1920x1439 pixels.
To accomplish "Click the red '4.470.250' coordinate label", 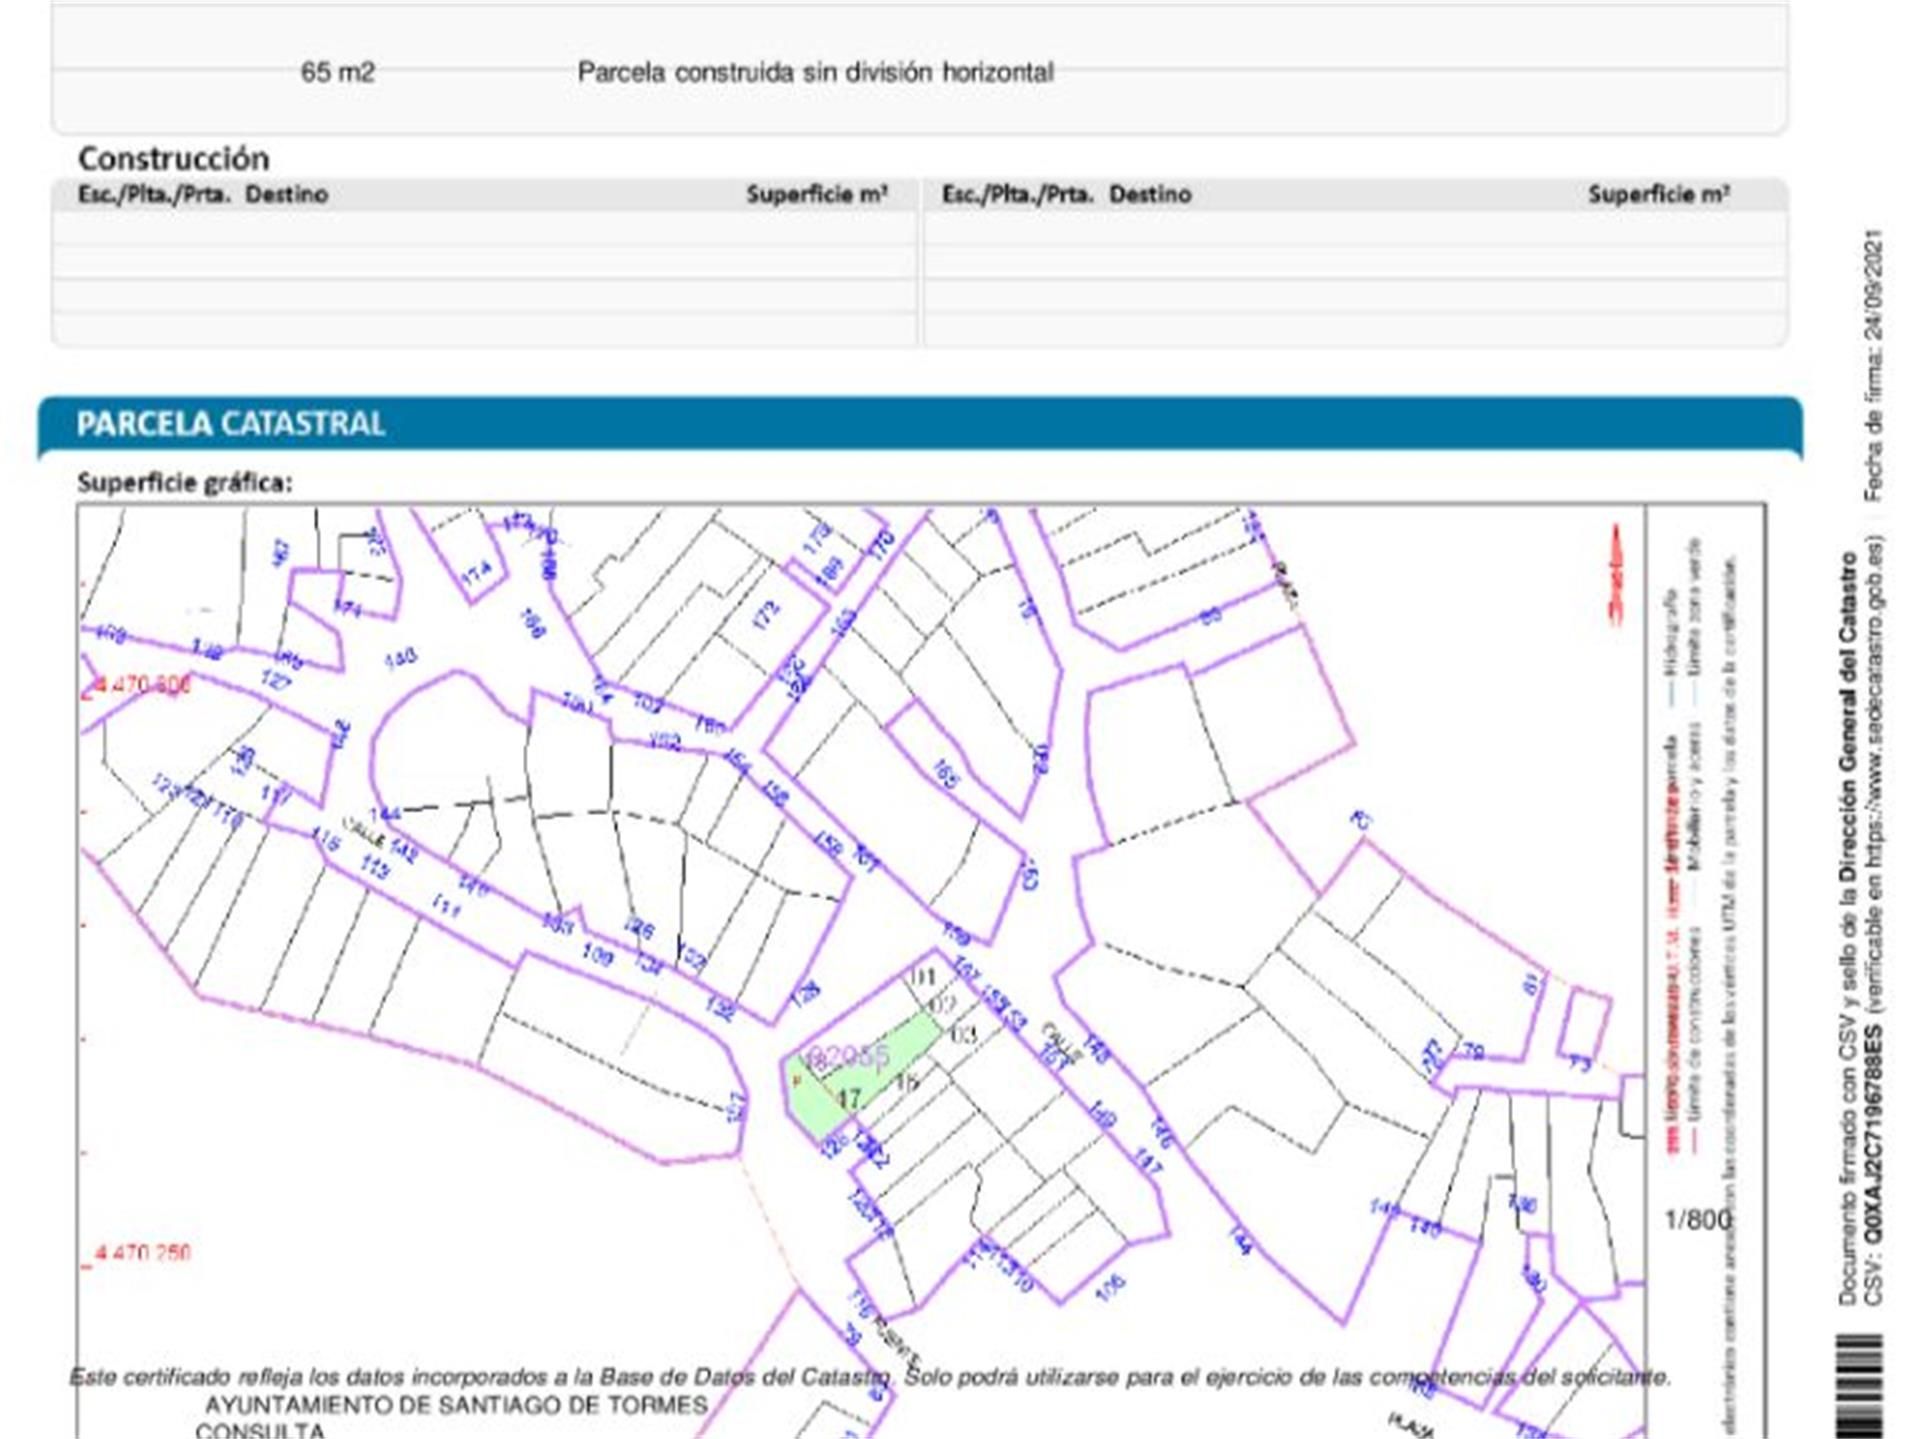I will point(141,1253).
